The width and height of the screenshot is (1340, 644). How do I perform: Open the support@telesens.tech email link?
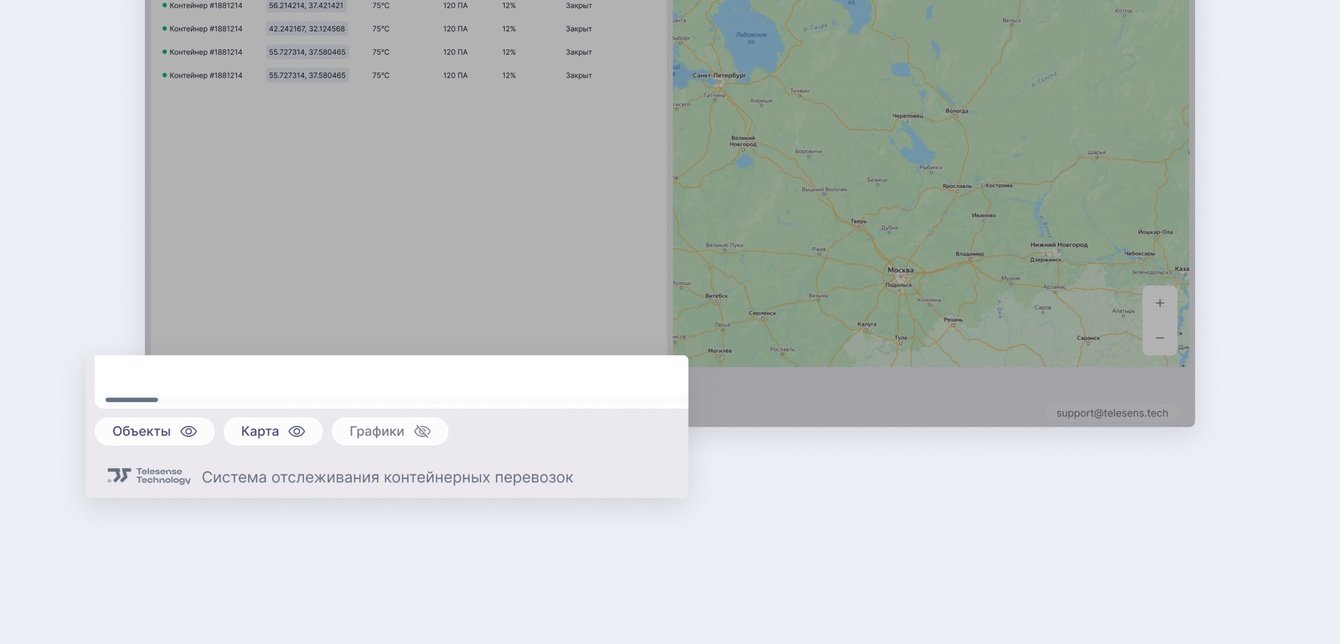(x=1112, y=413)
